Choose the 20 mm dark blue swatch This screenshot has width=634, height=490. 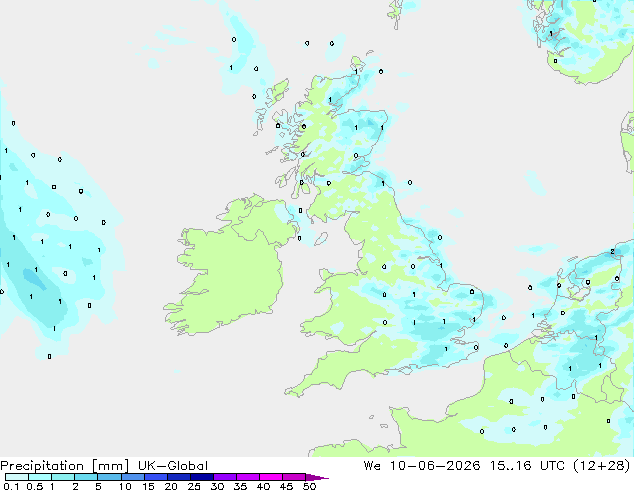tap(178, 477)
